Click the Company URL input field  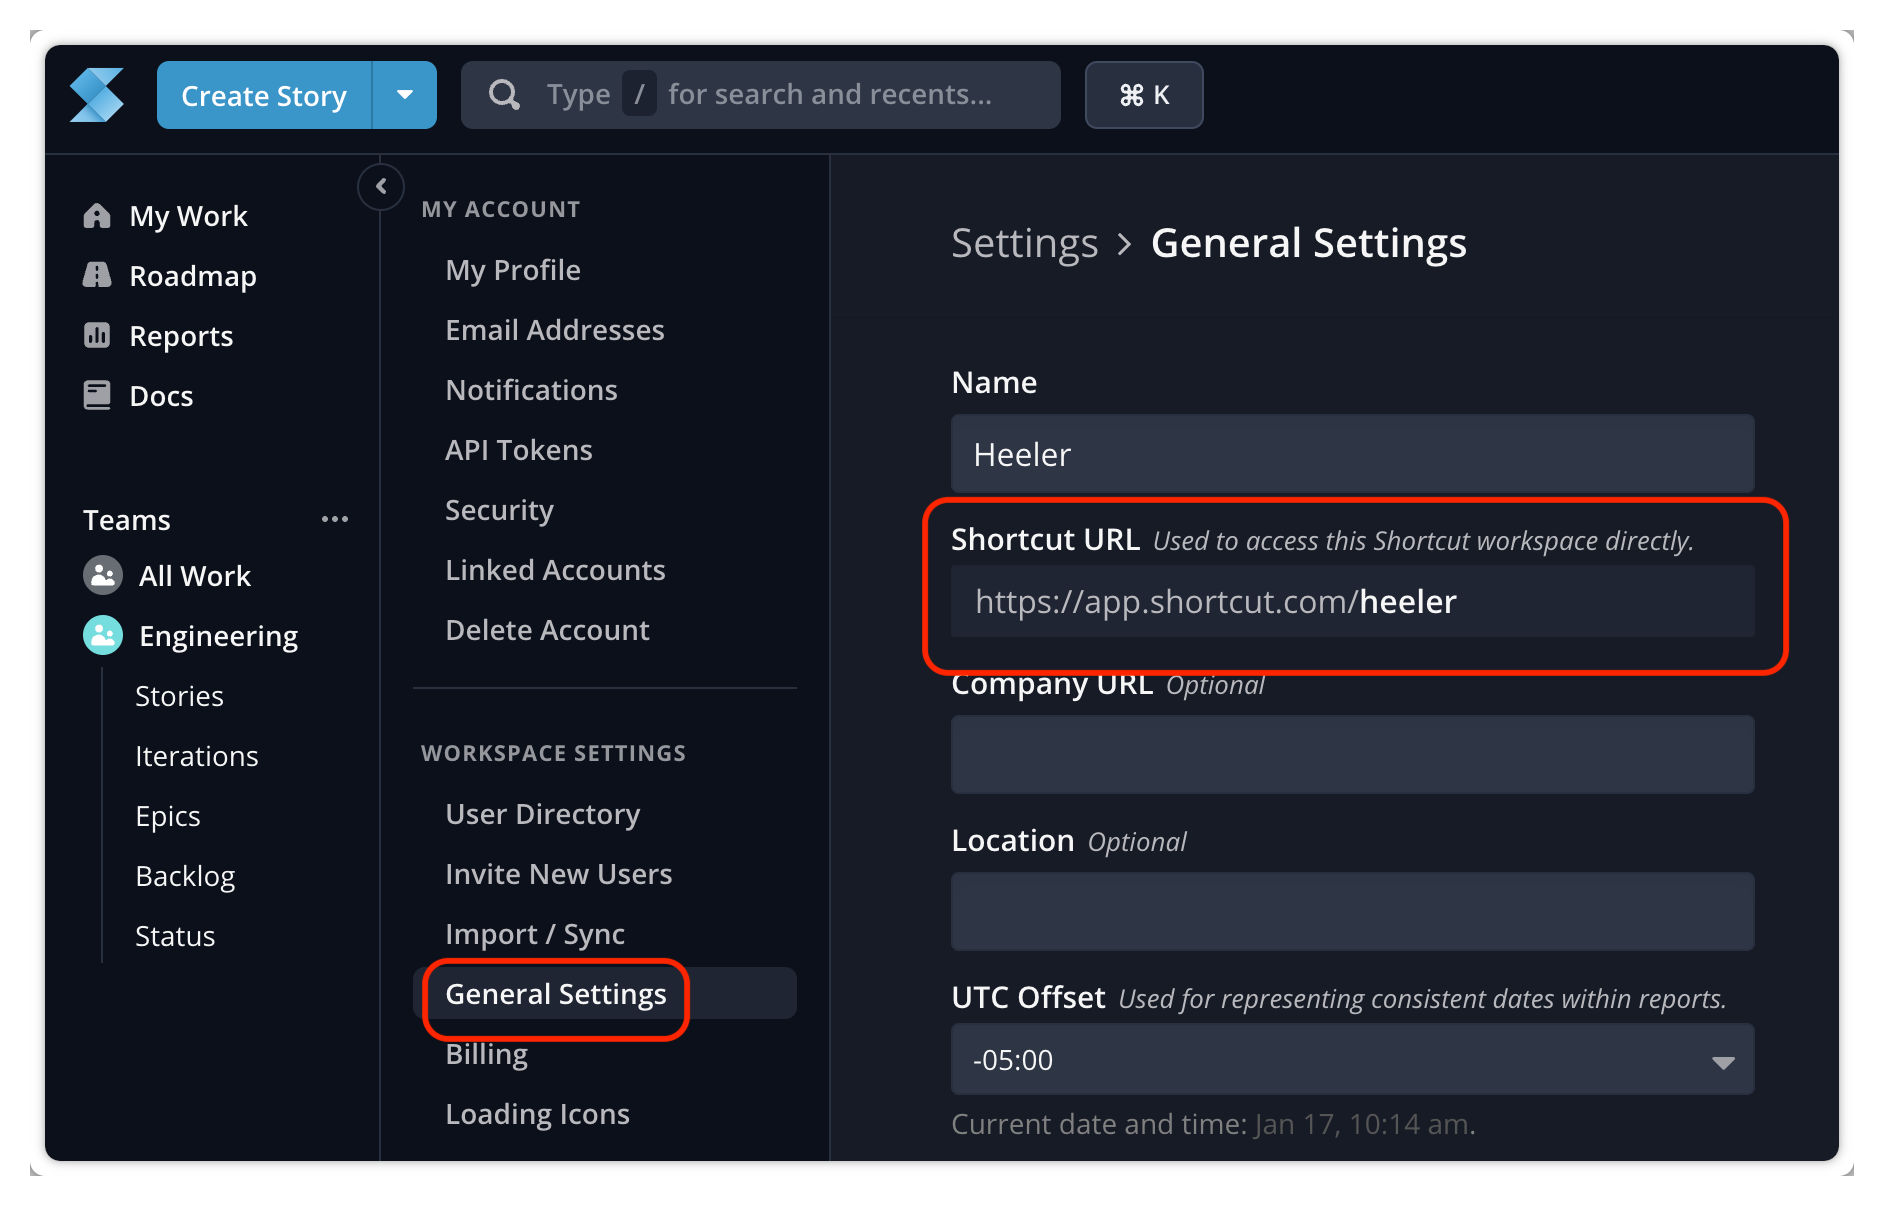[x=1352, y=754]
